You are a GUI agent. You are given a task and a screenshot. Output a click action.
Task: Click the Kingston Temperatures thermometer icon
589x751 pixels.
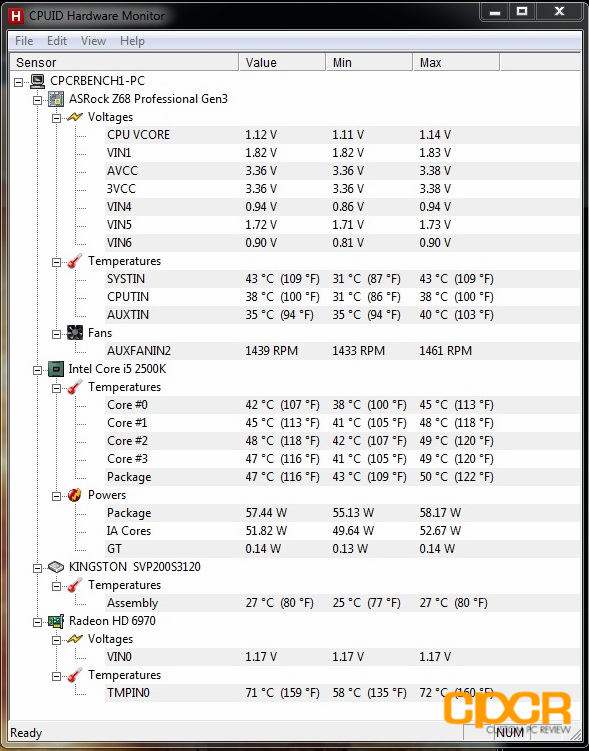(75, 585)
